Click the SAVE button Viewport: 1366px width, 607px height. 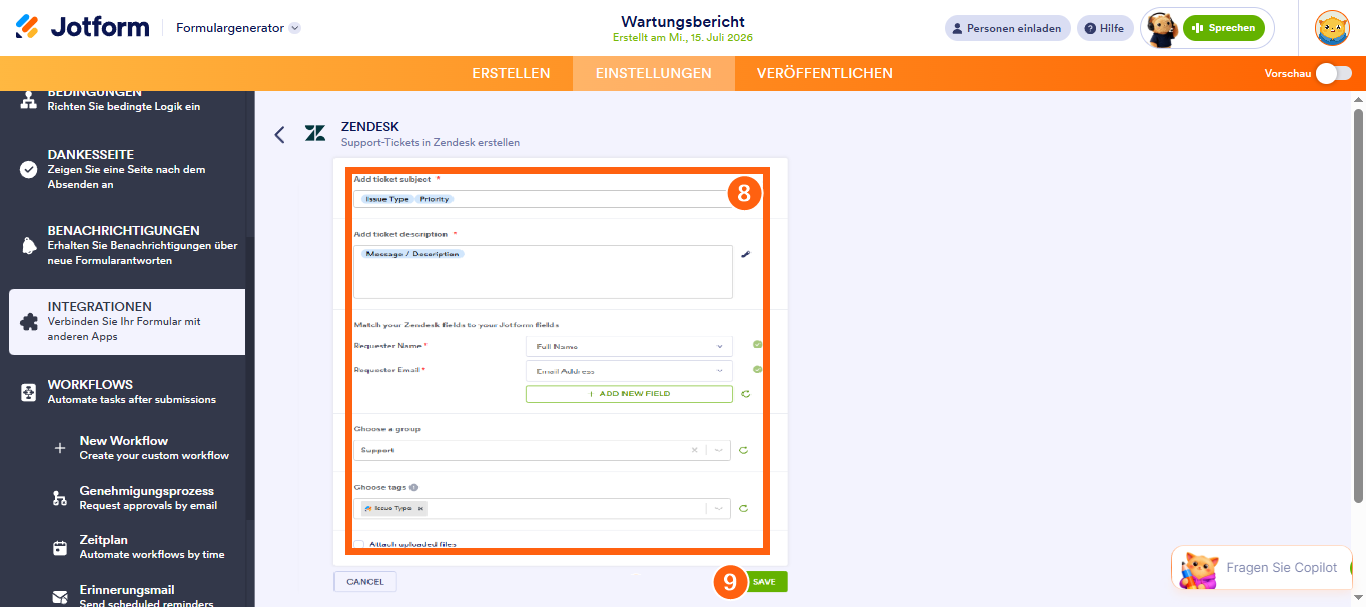pyautogui.click(x=764, y=582)
